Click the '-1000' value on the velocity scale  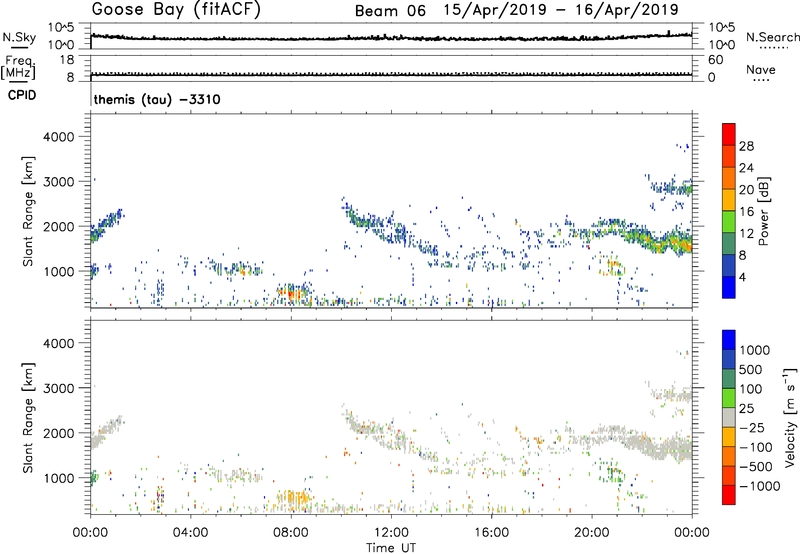point(759,486)
